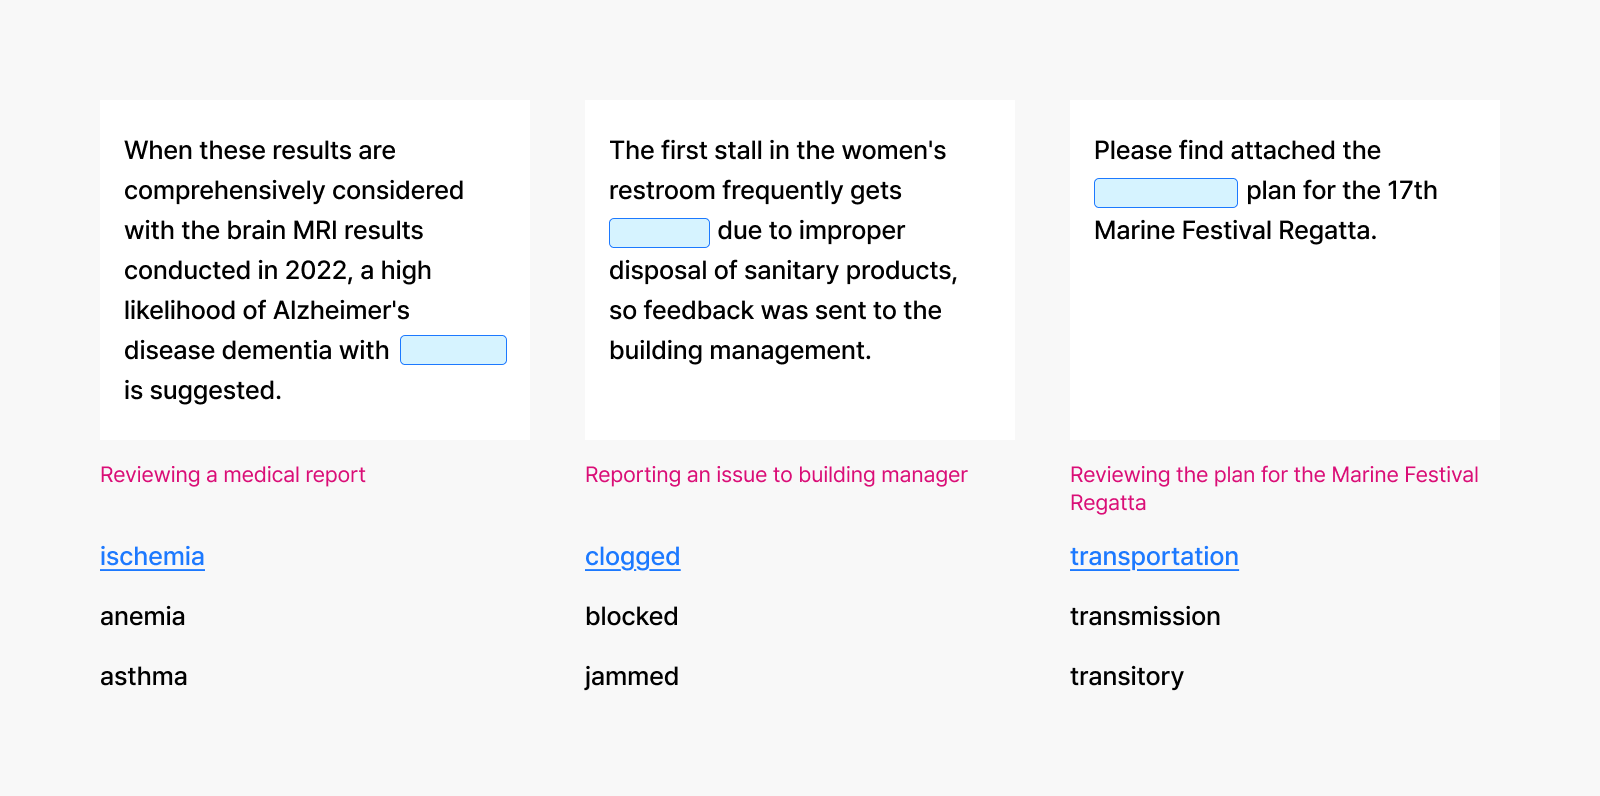Select the word clogged
Image resolution: width=1600 pixels, height=796 pixels.
point(632,556)
